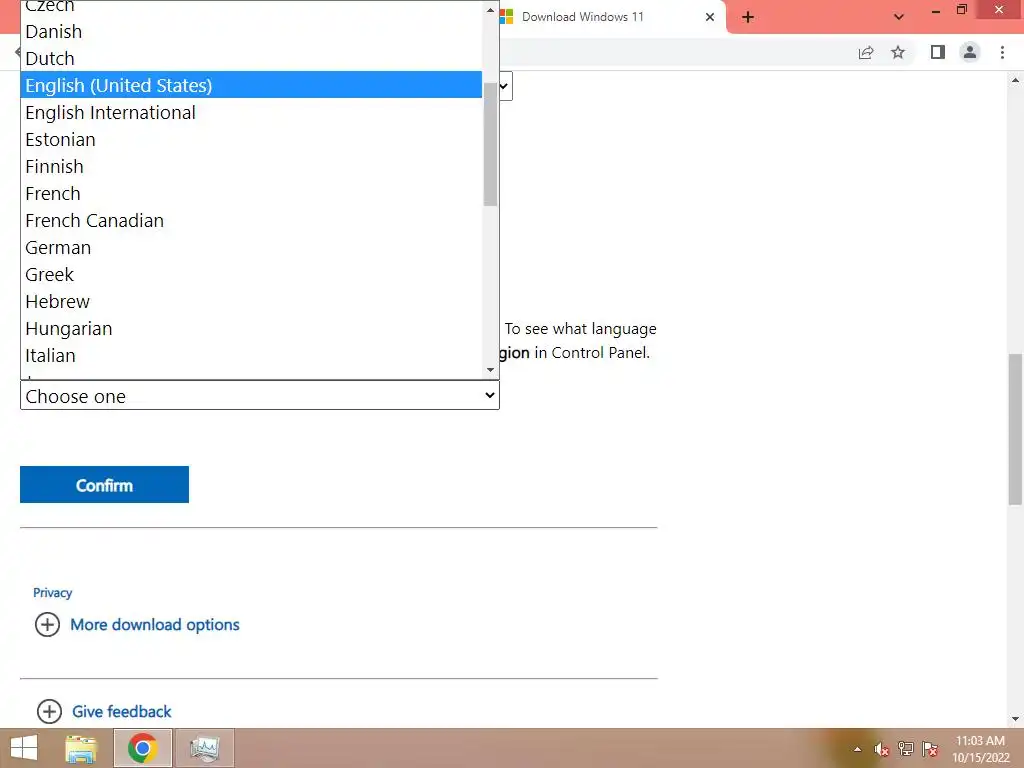This screenshot has width=1024, height=768.
Task: Select Finnish in the dropdown list
Action: (251, 167)
